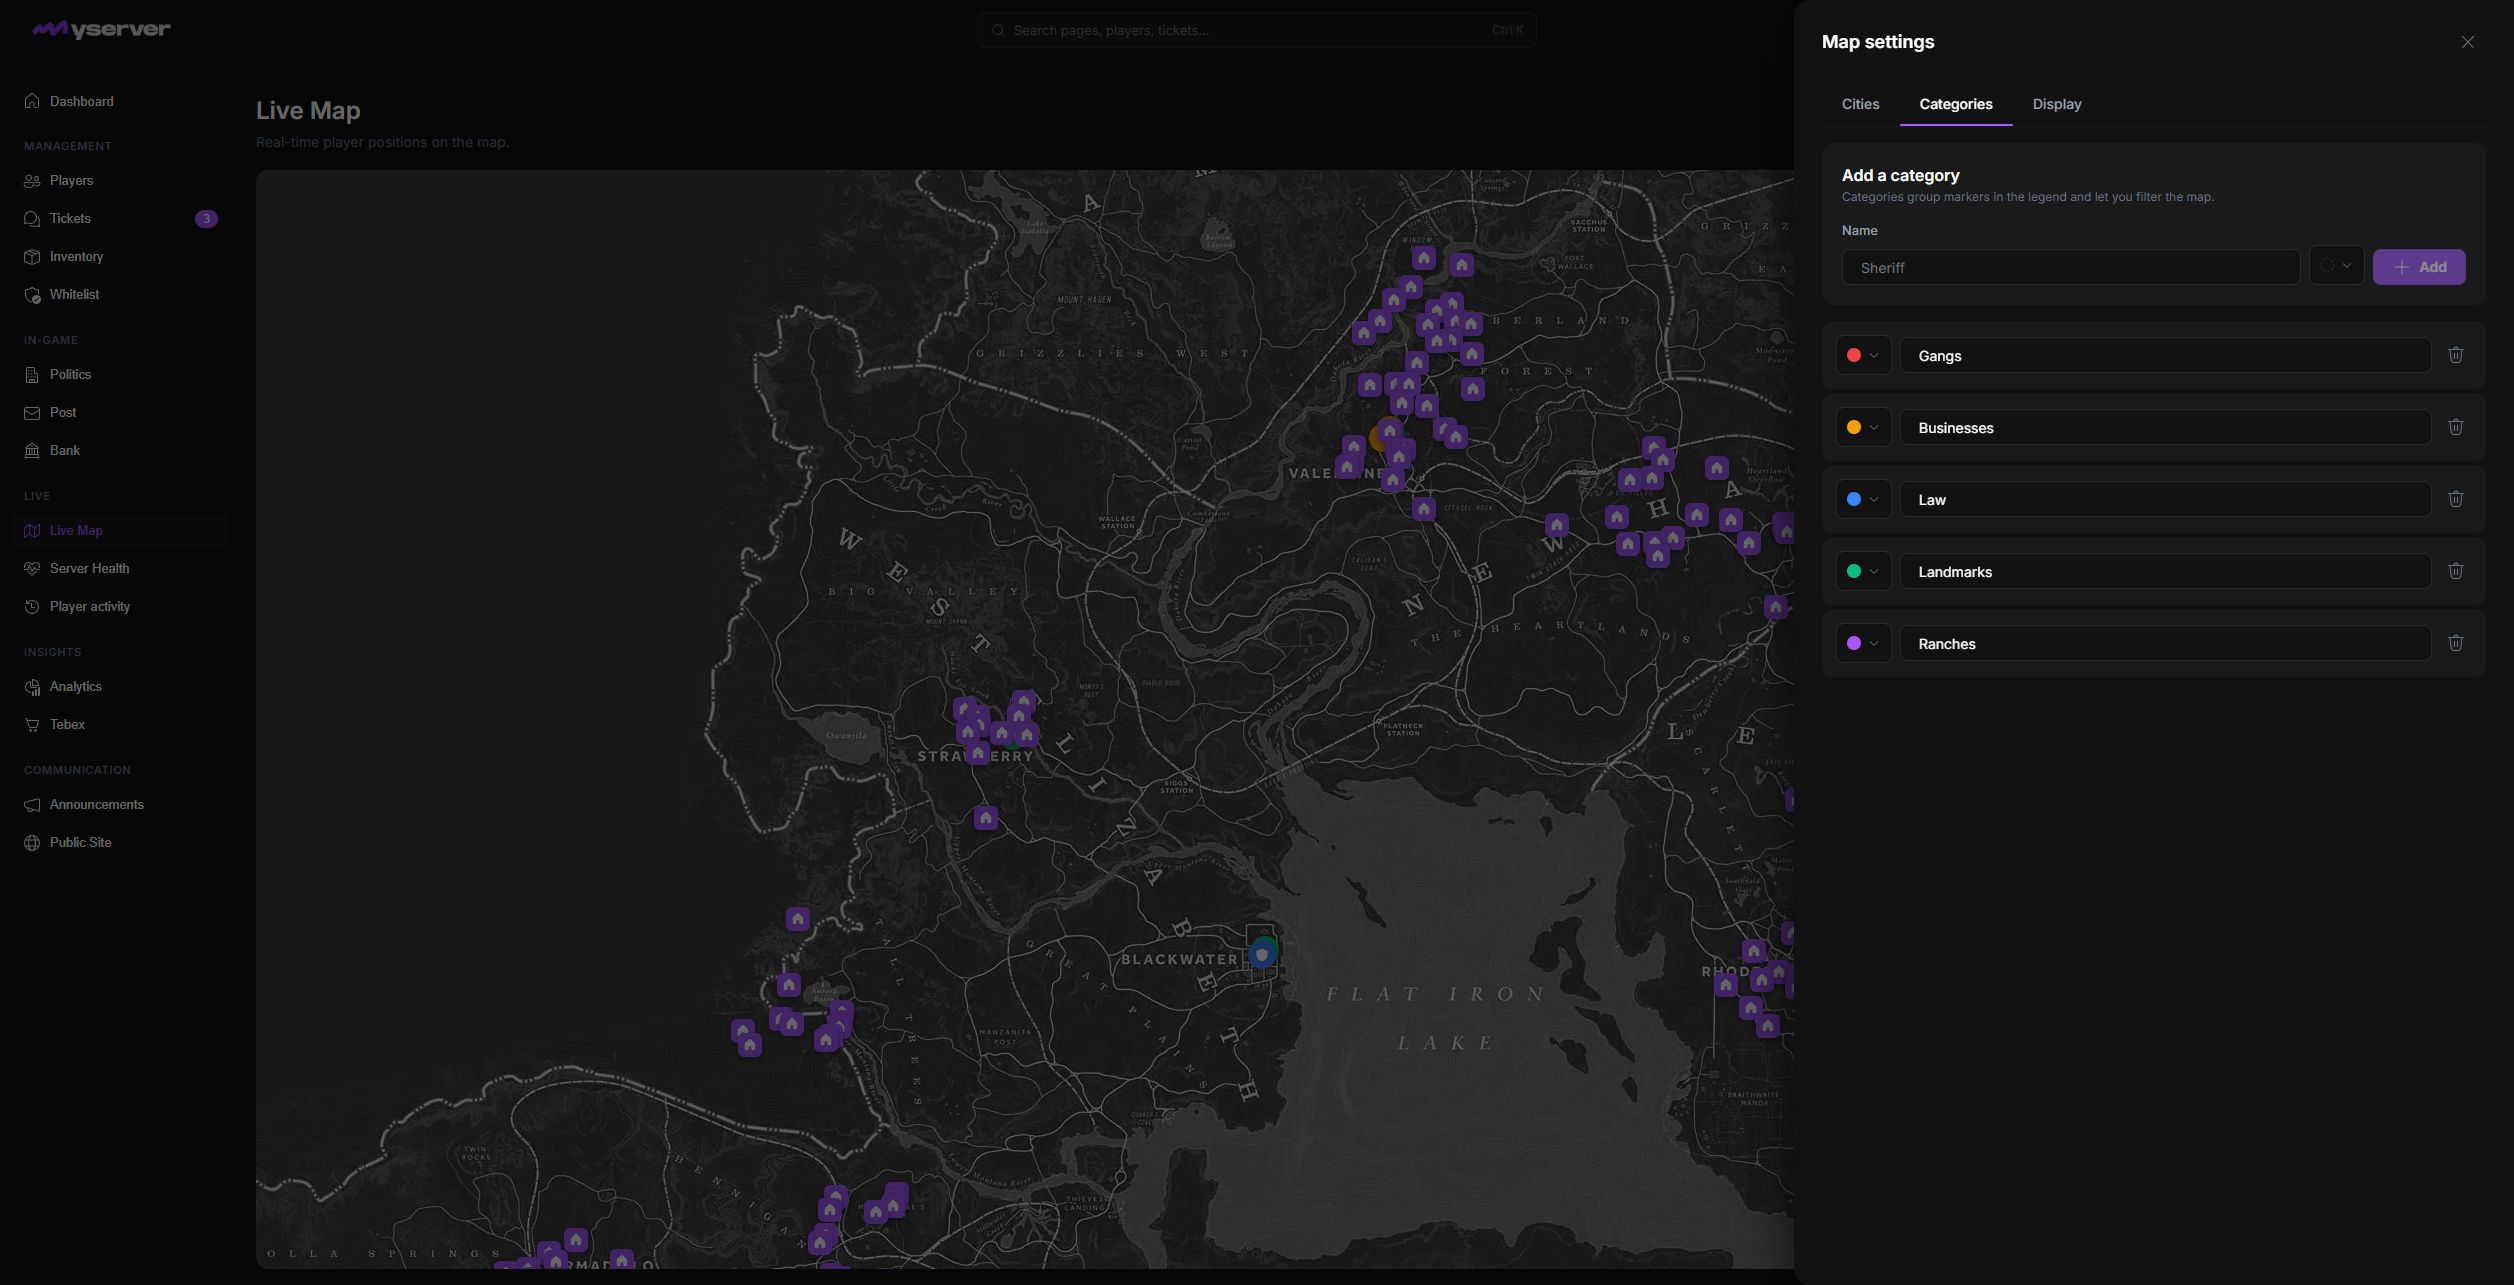Open Announcements in sidebar

pyautogui.click(x=120, y=804)
